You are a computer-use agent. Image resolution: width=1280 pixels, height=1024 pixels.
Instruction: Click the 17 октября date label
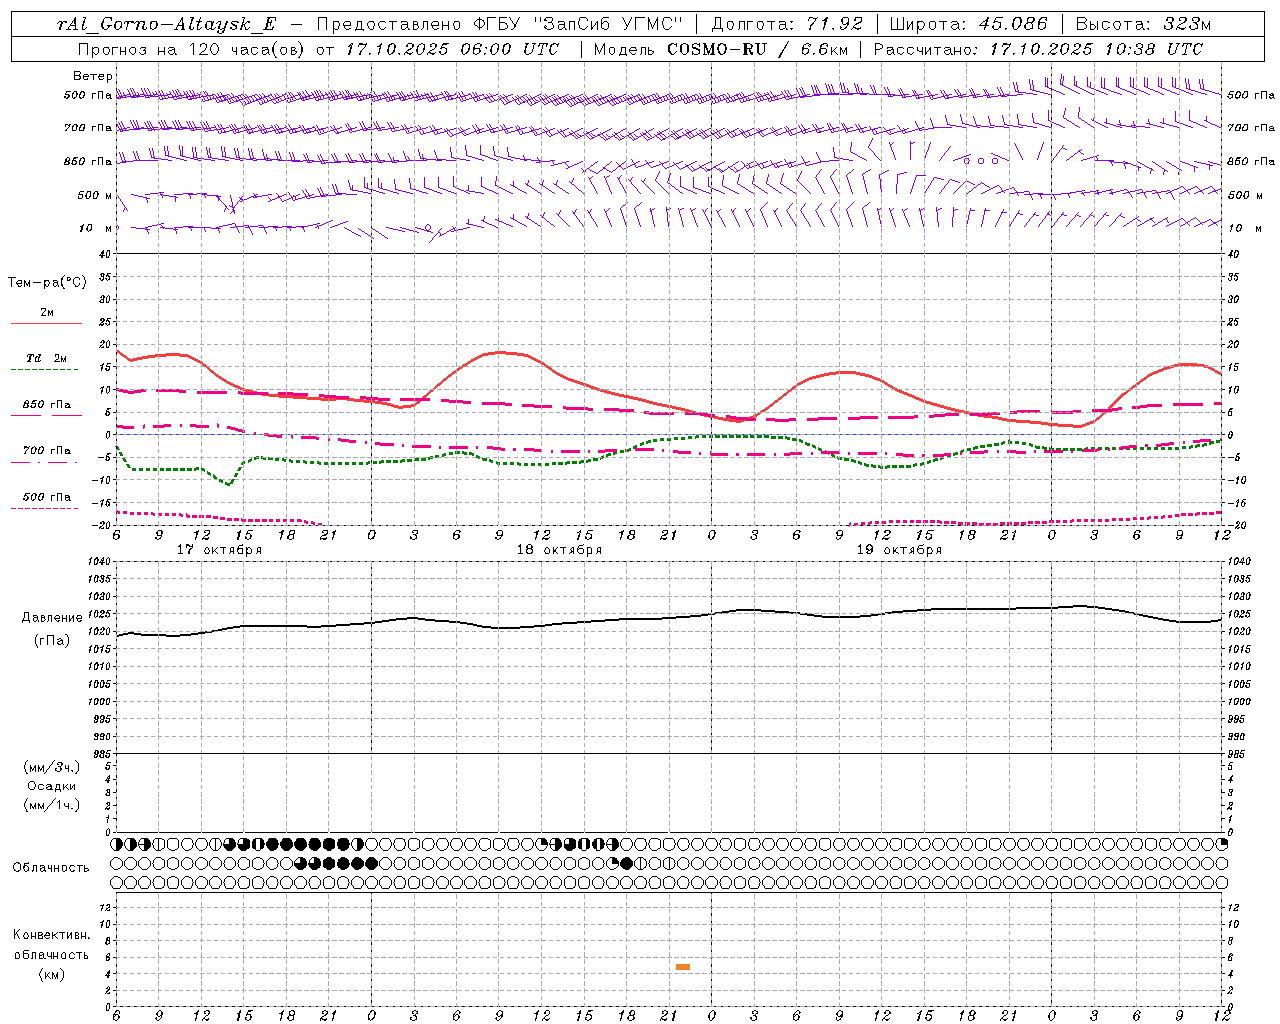(x=219, y=550)
